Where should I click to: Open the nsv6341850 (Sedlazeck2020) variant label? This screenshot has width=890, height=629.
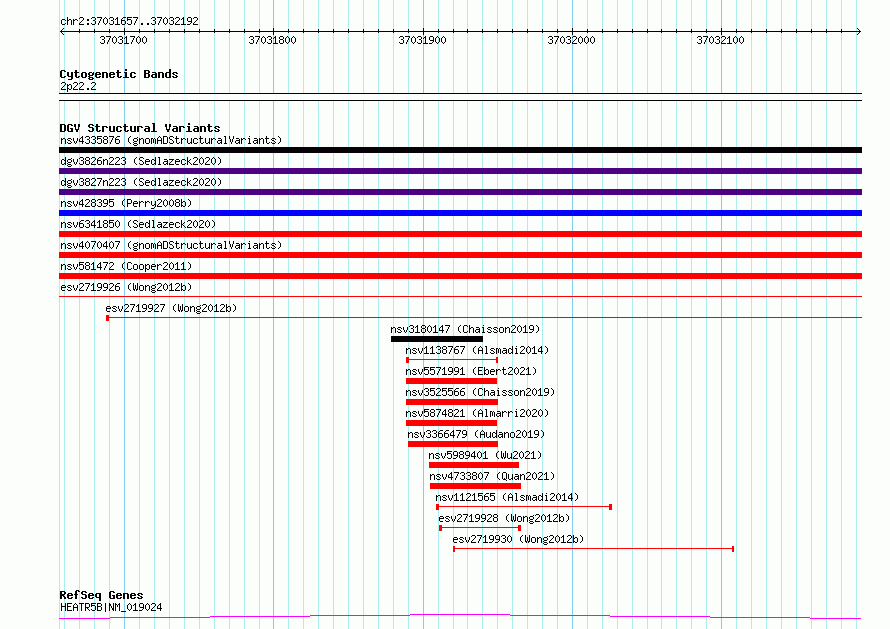tap(137, 224)
